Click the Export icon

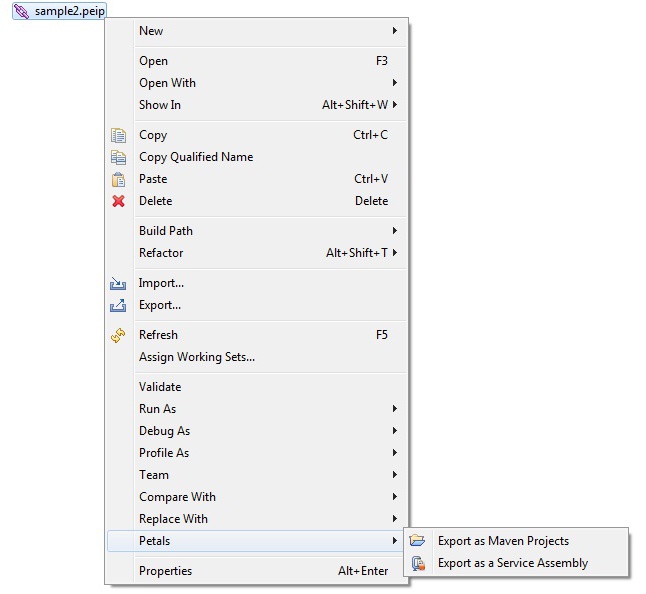(119, 305)
